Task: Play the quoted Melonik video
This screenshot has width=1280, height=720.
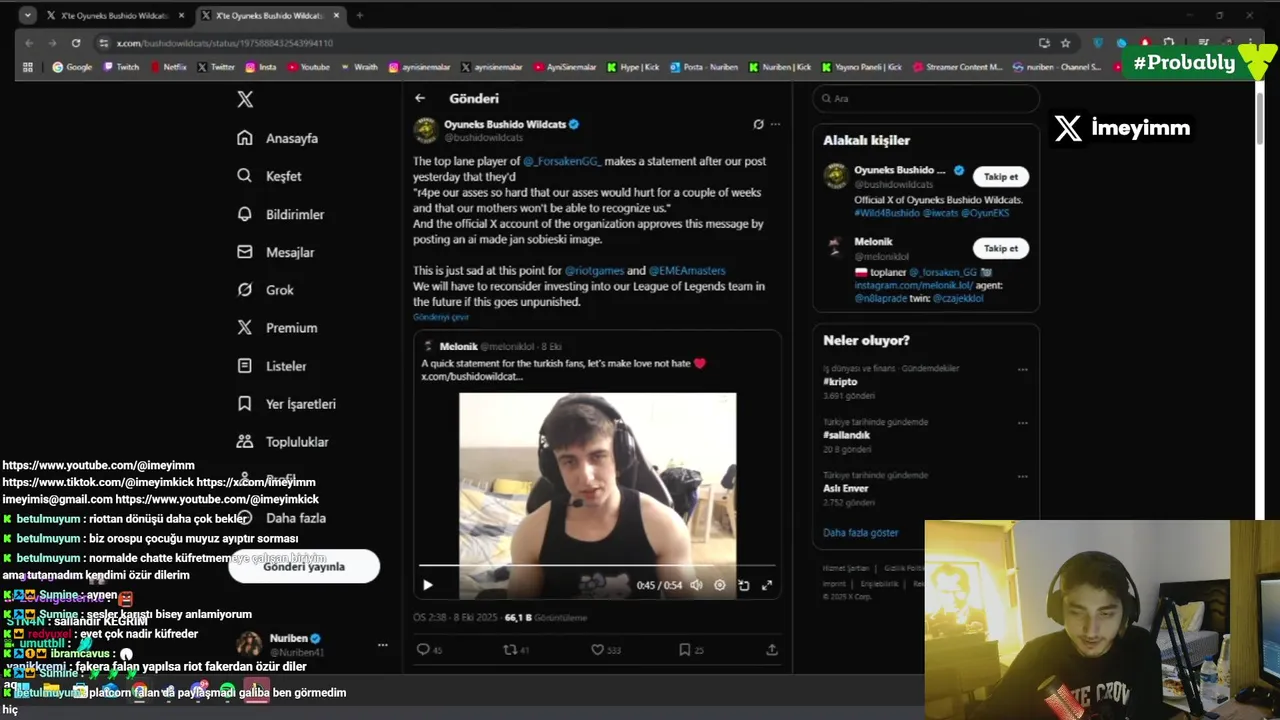Action: click(x=427, y=585)
